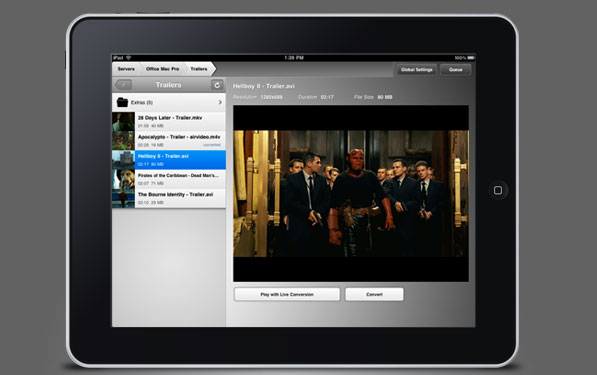
Task: Open the conversion Queue
Action: 456,70
